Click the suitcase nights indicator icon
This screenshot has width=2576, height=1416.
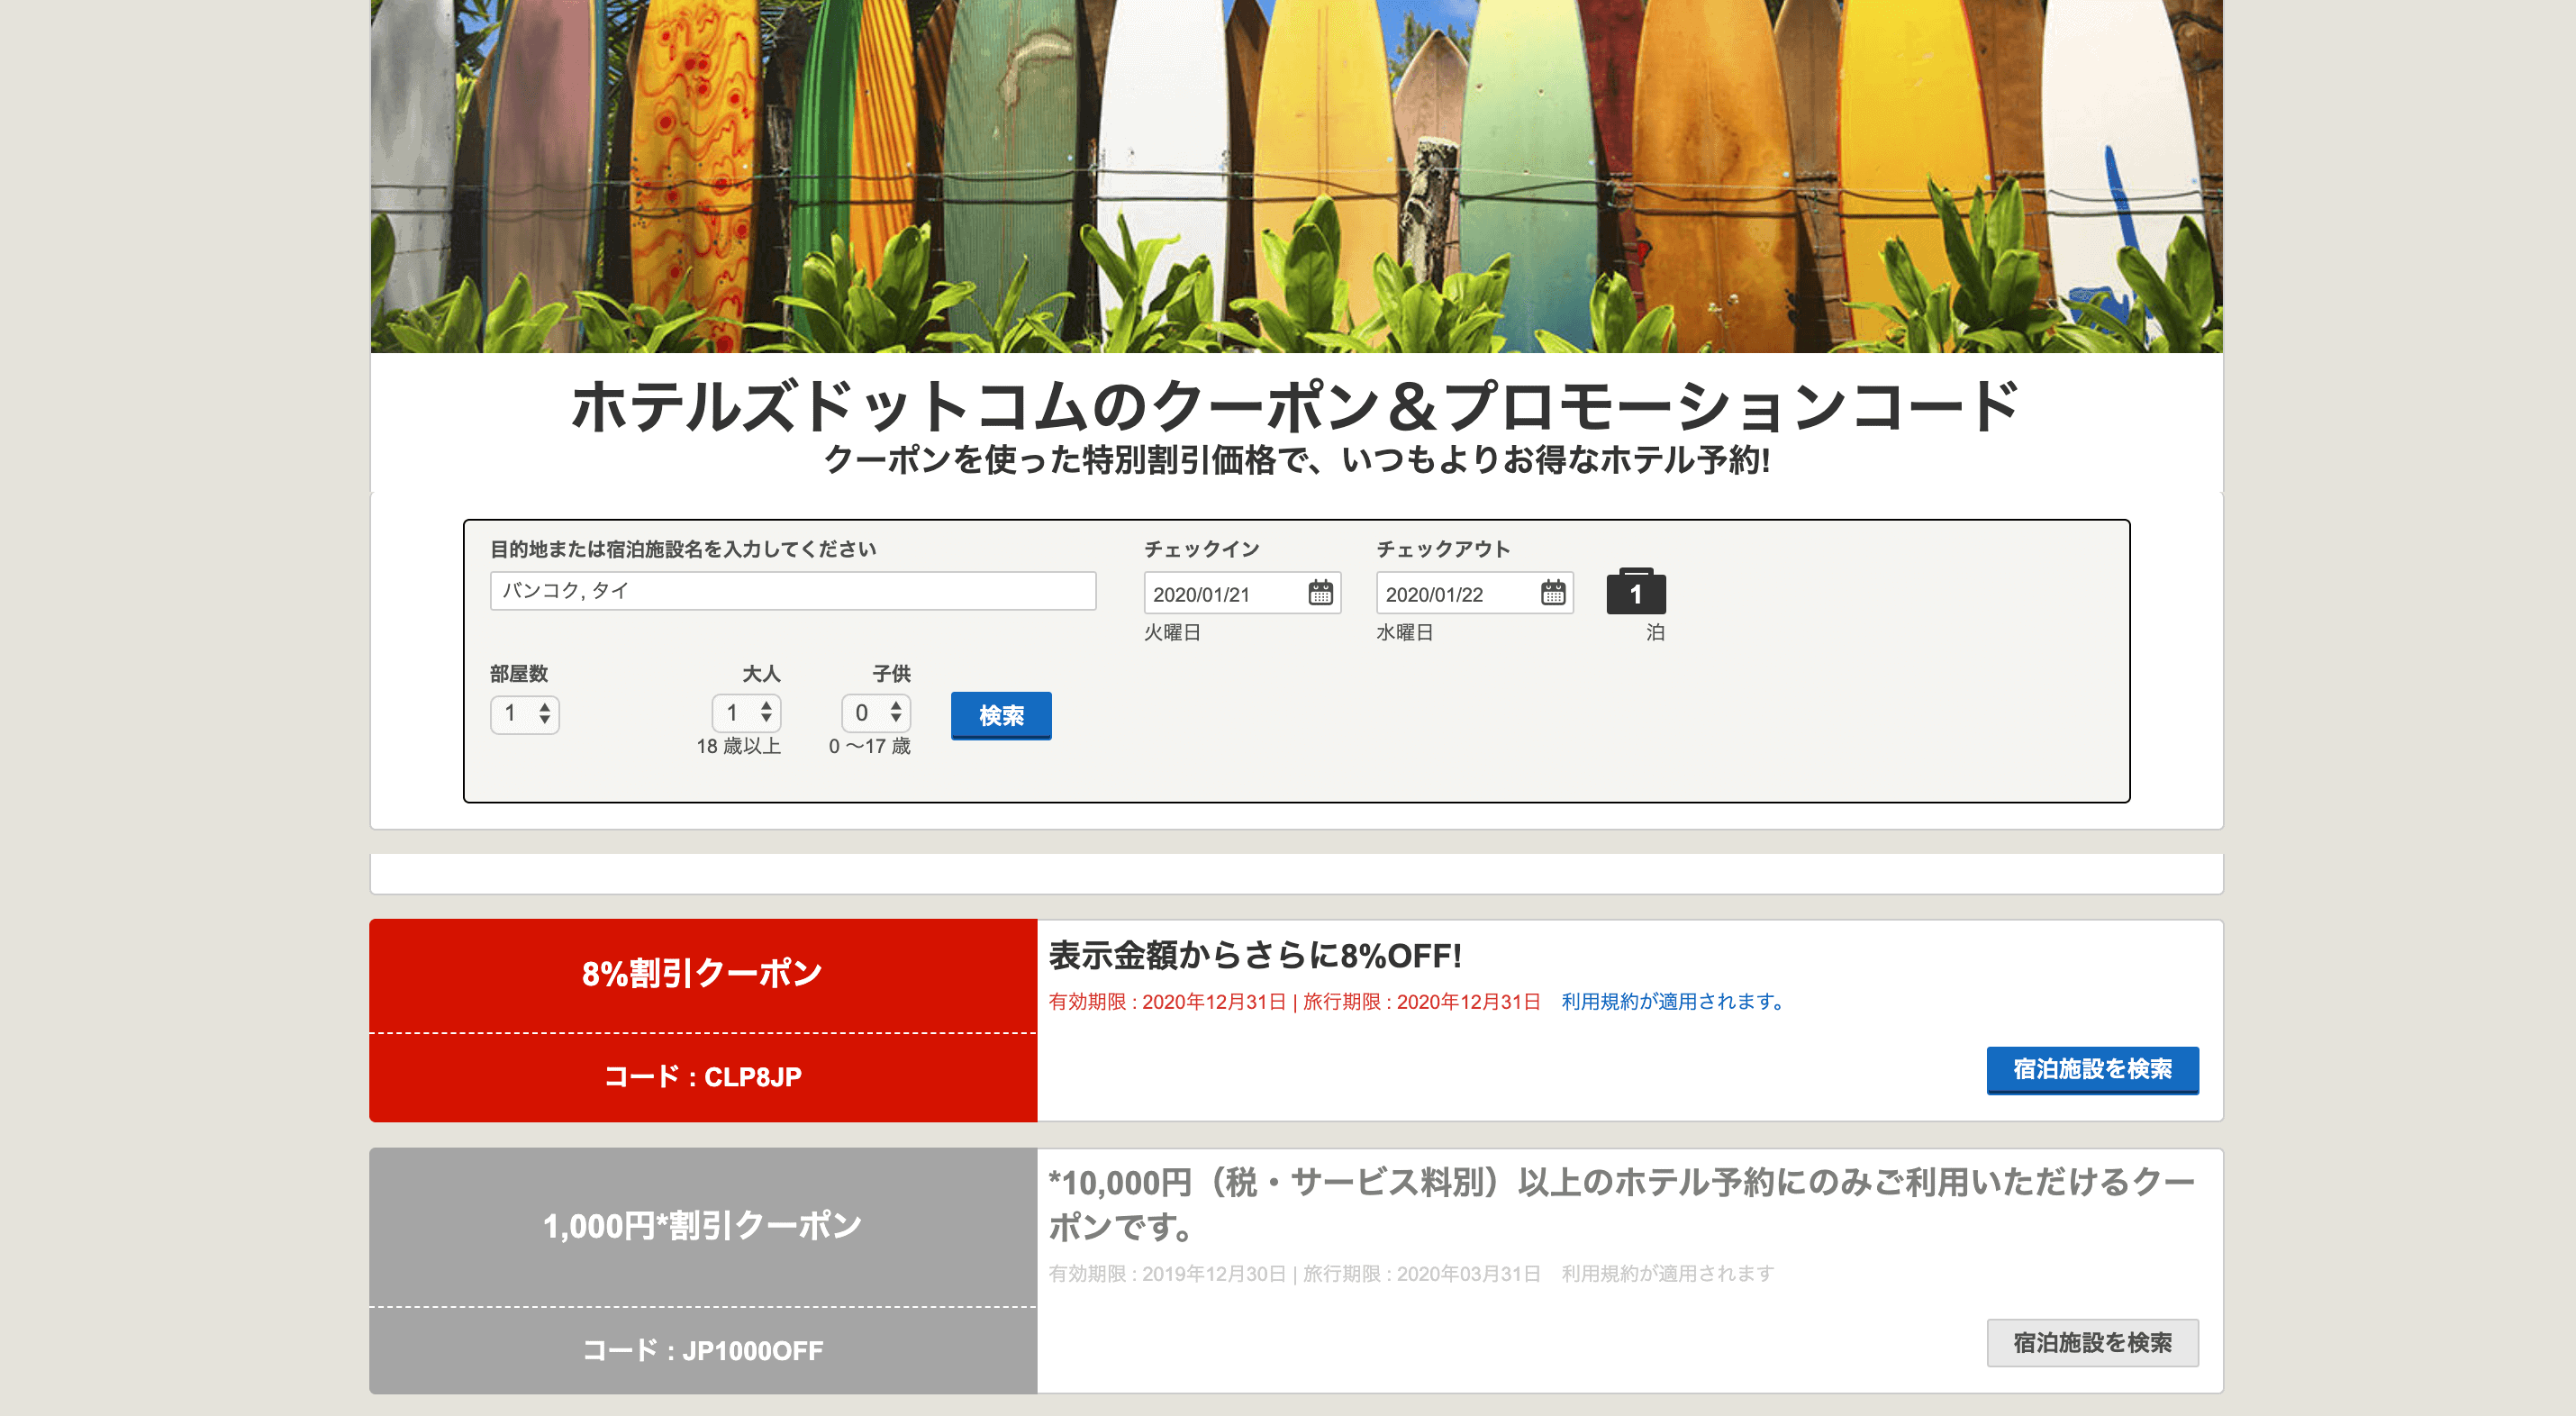(1634, 592)
